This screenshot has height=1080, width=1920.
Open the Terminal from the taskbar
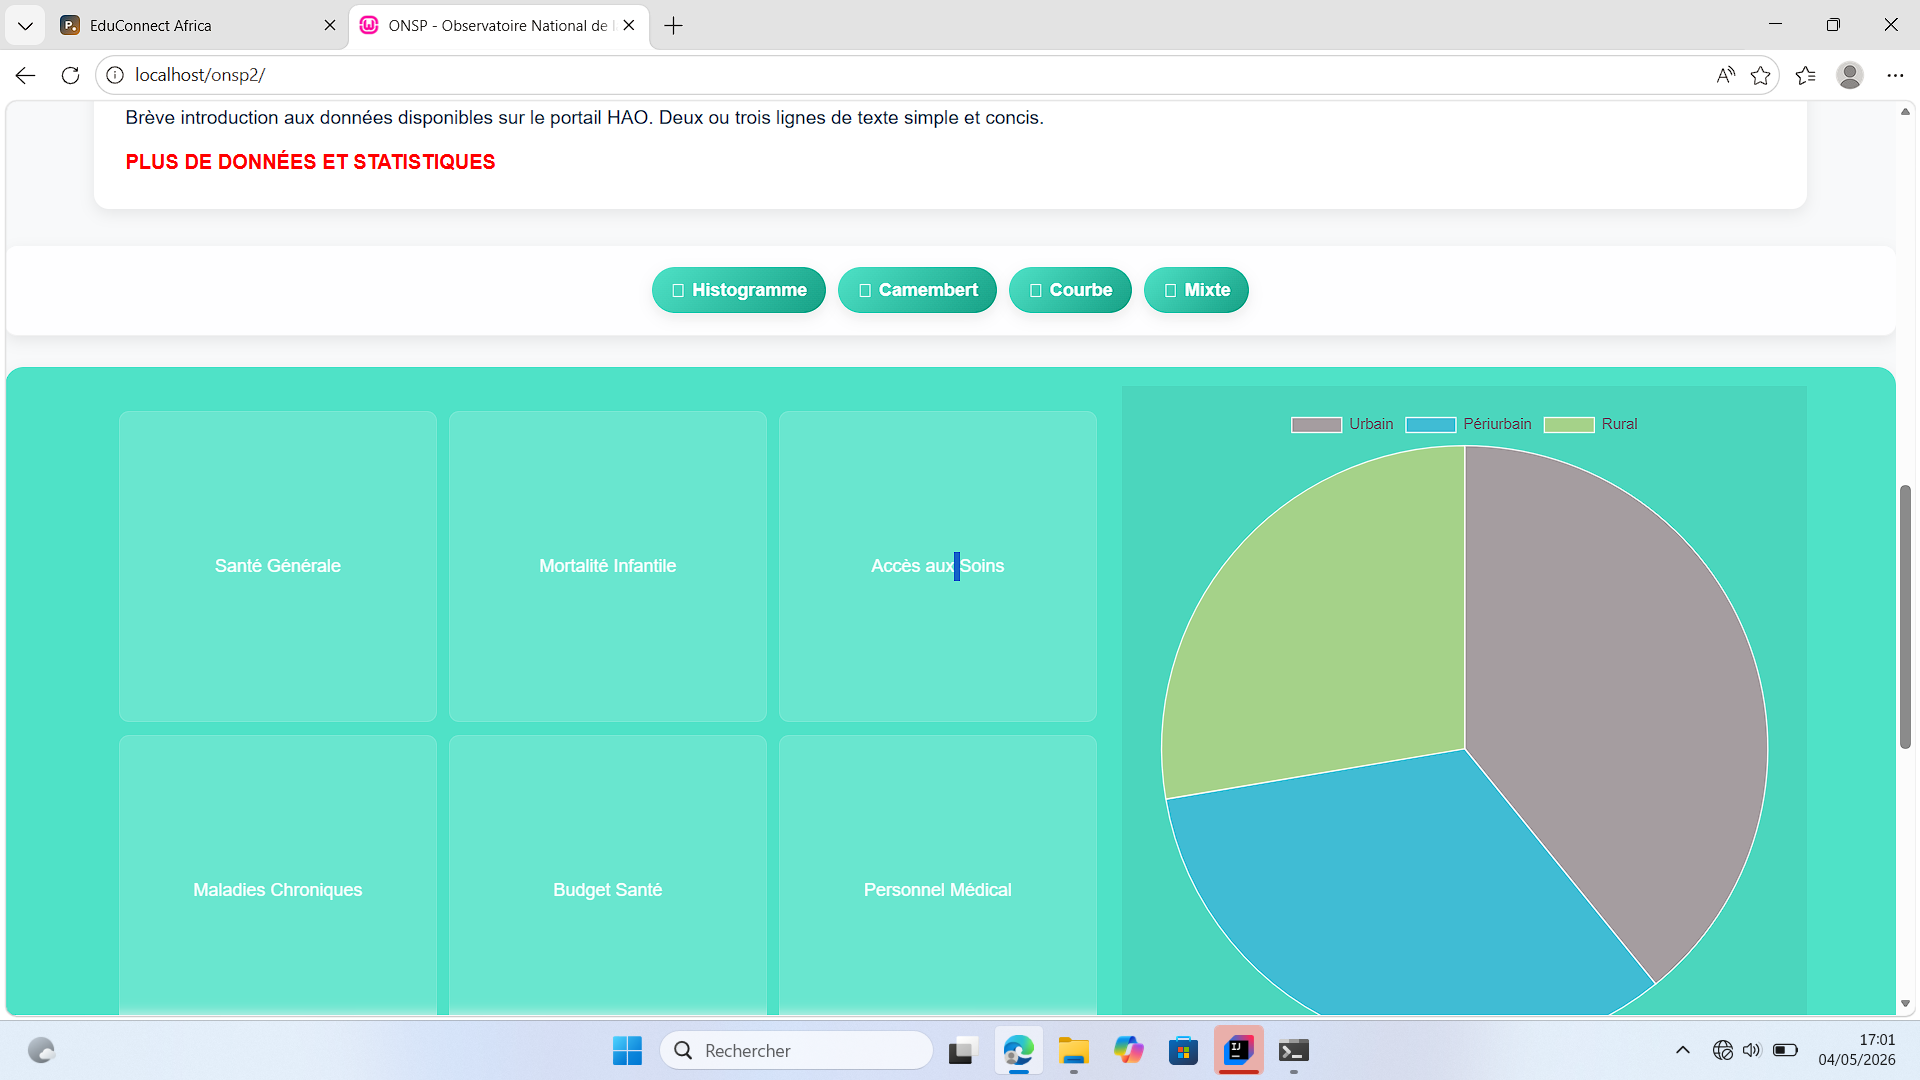point(1294,1051)
